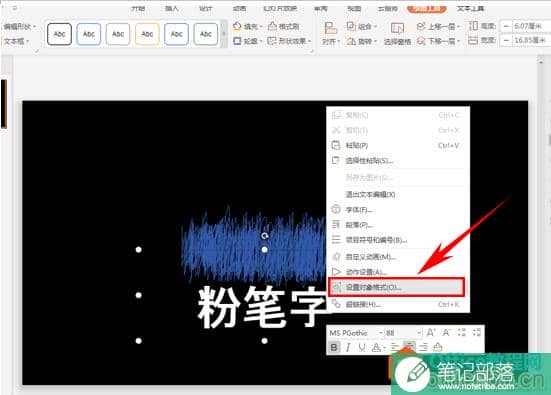Click the Align (对齐) icon
The image size is (551, 395).
point(330,28)
